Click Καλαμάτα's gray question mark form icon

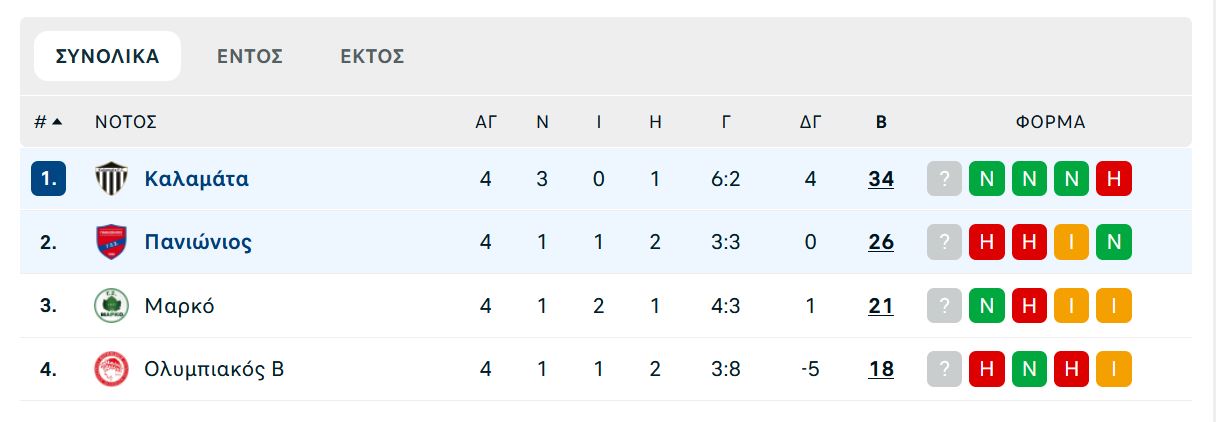(944, 179)
